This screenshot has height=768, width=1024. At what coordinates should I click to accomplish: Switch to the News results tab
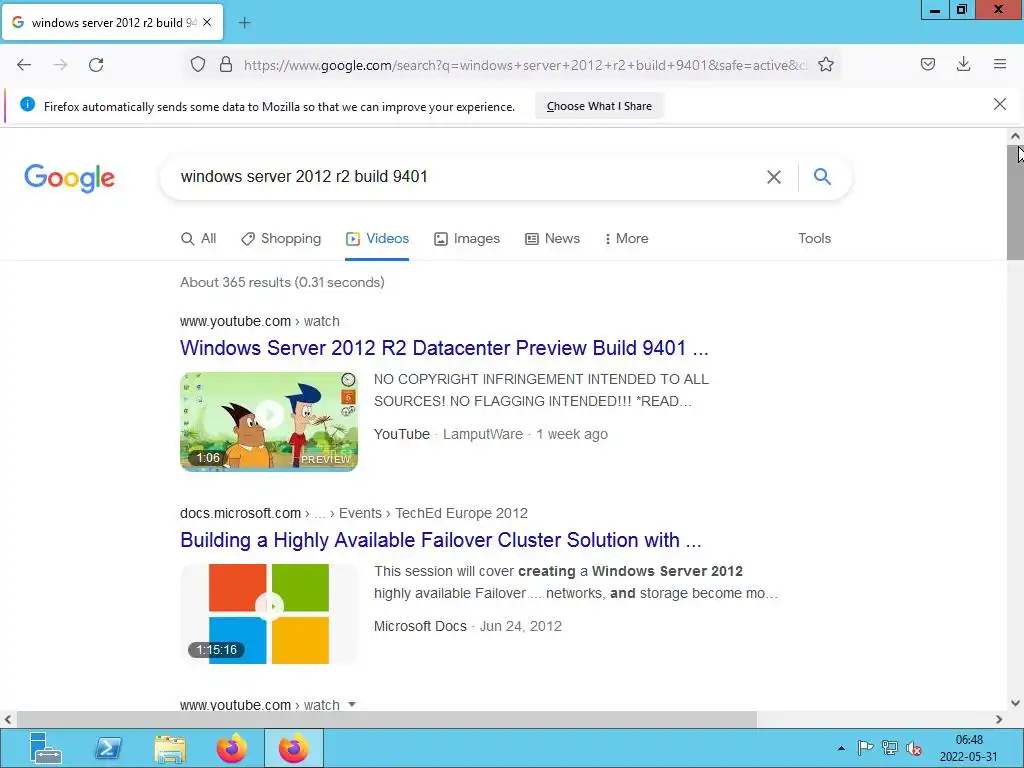(552, 238)
